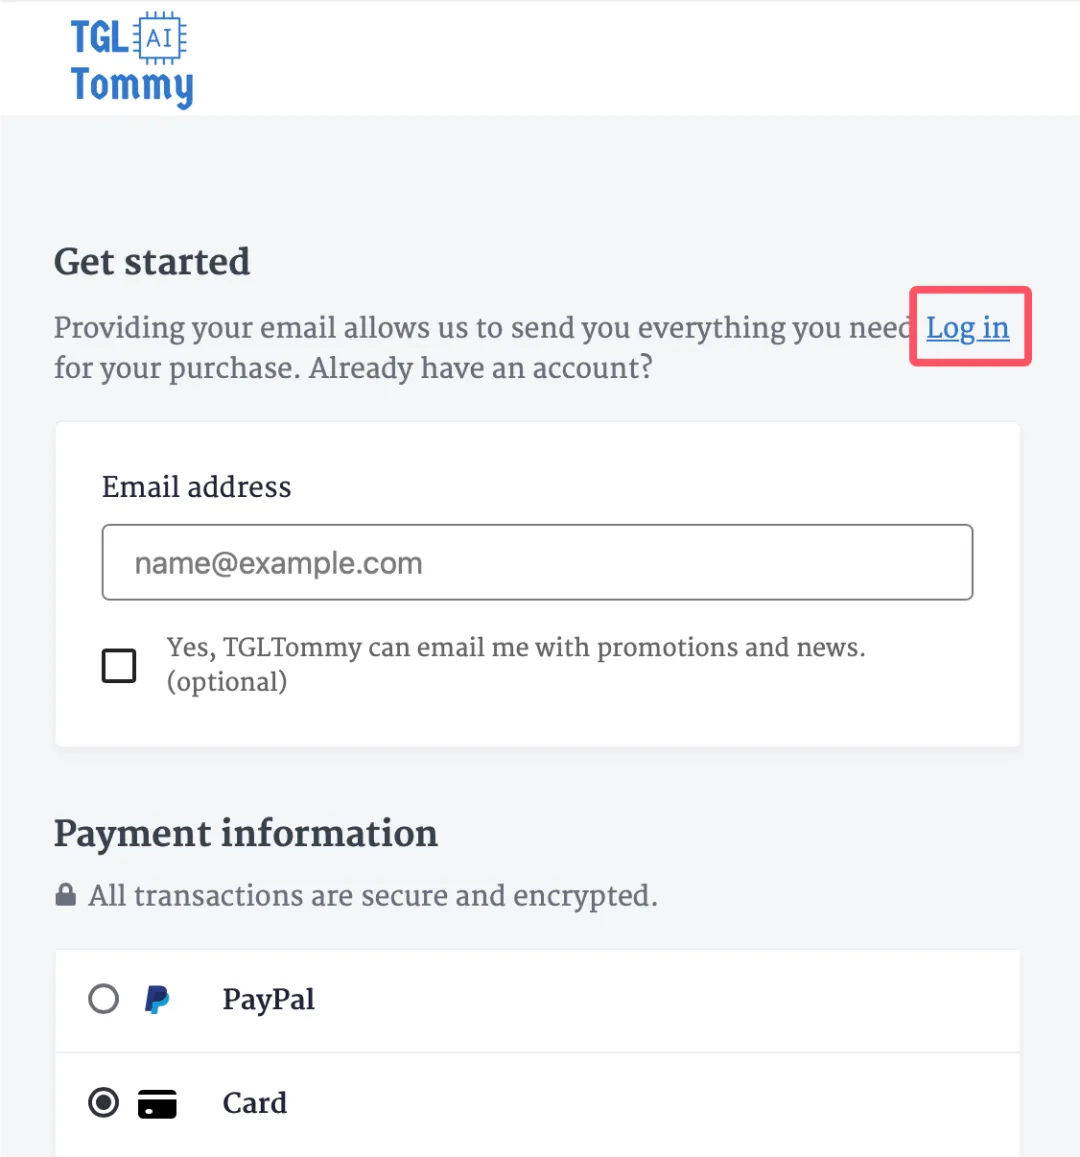Open the Log in link
The width and height of the screenshot is (1080, 1157).
(967, 328)
